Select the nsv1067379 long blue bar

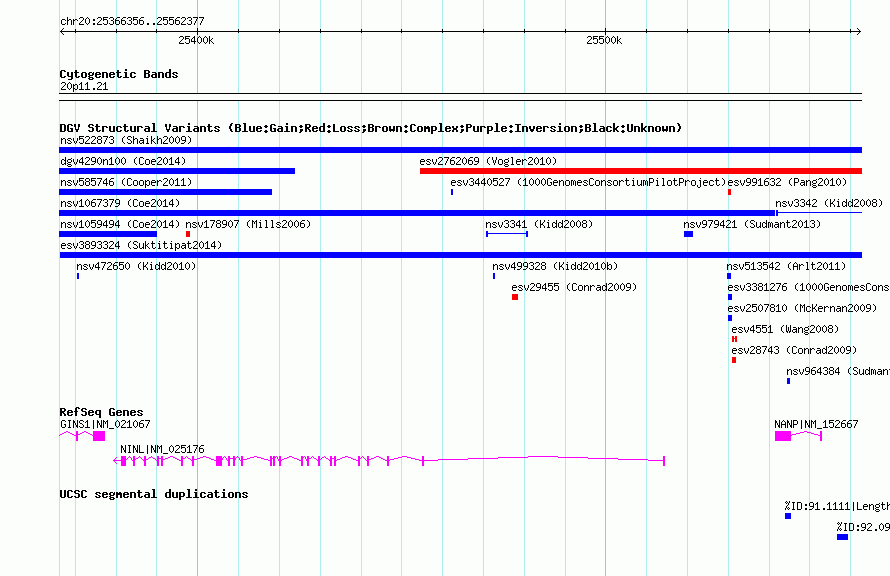coord(418,213)
